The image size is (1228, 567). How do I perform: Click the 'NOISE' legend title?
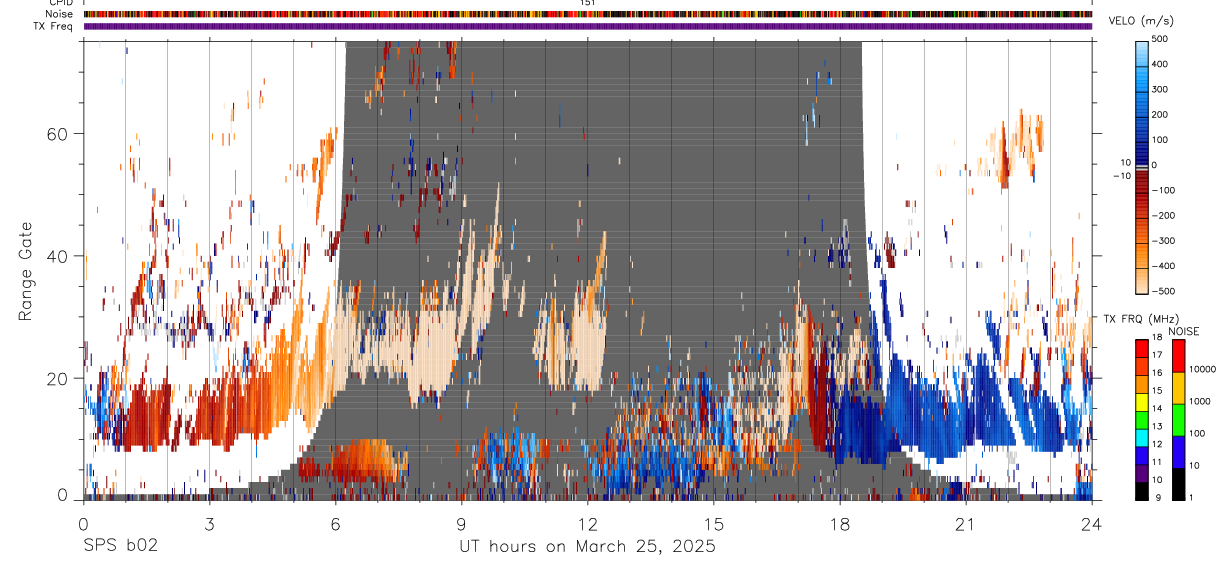pos(1184,332)
